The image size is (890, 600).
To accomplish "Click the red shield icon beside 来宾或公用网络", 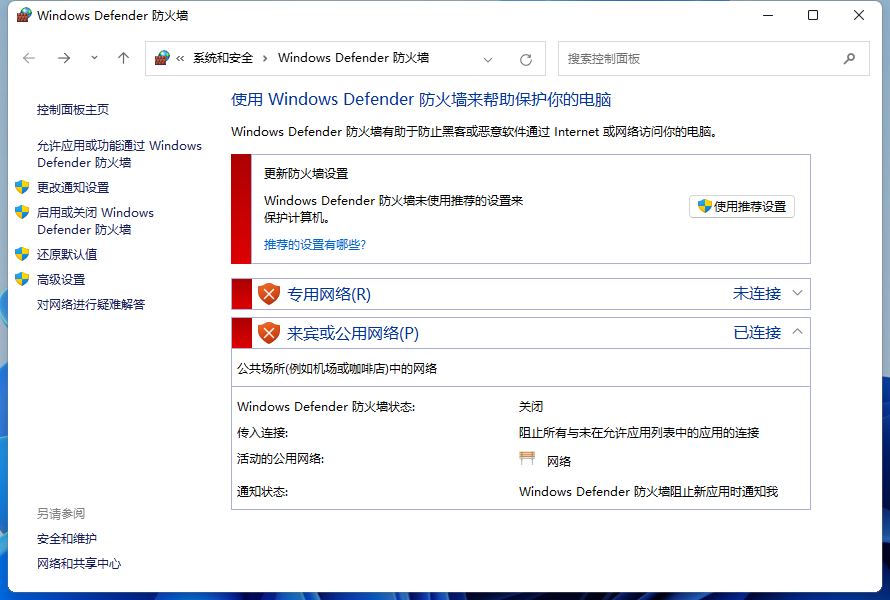I will (x=268, y=333).
